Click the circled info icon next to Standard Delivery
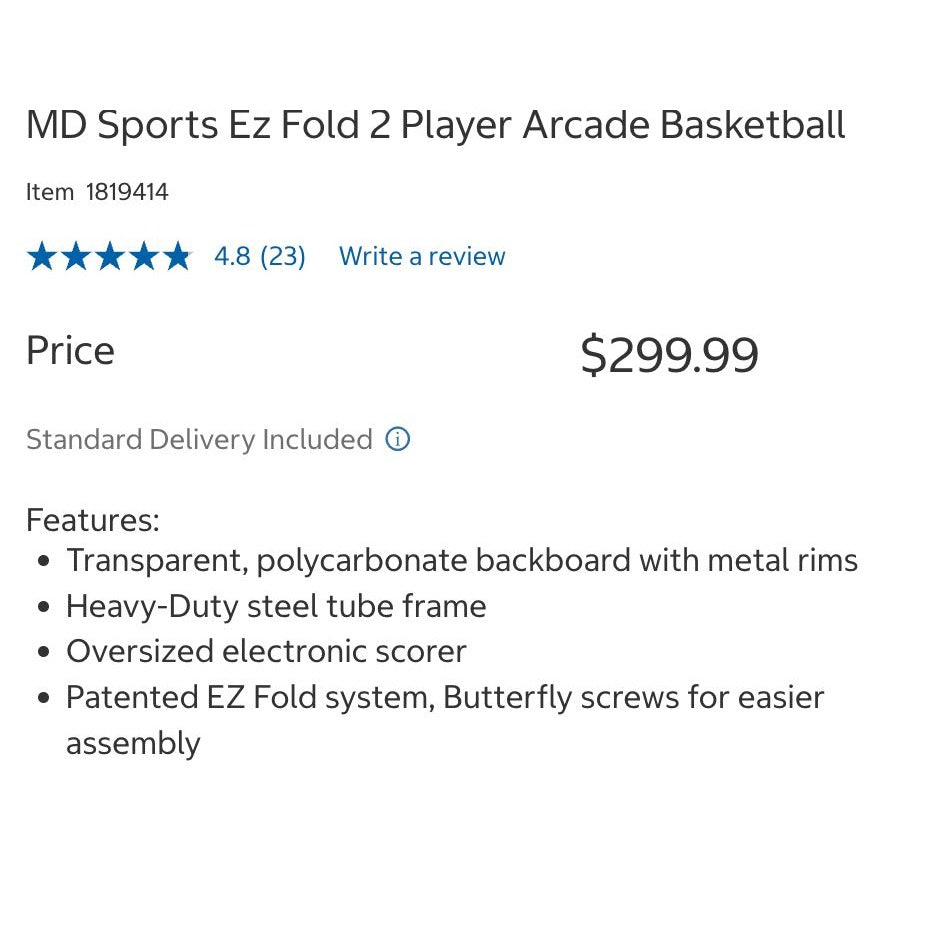Screen dimensions: 938x938 point(397,439)
